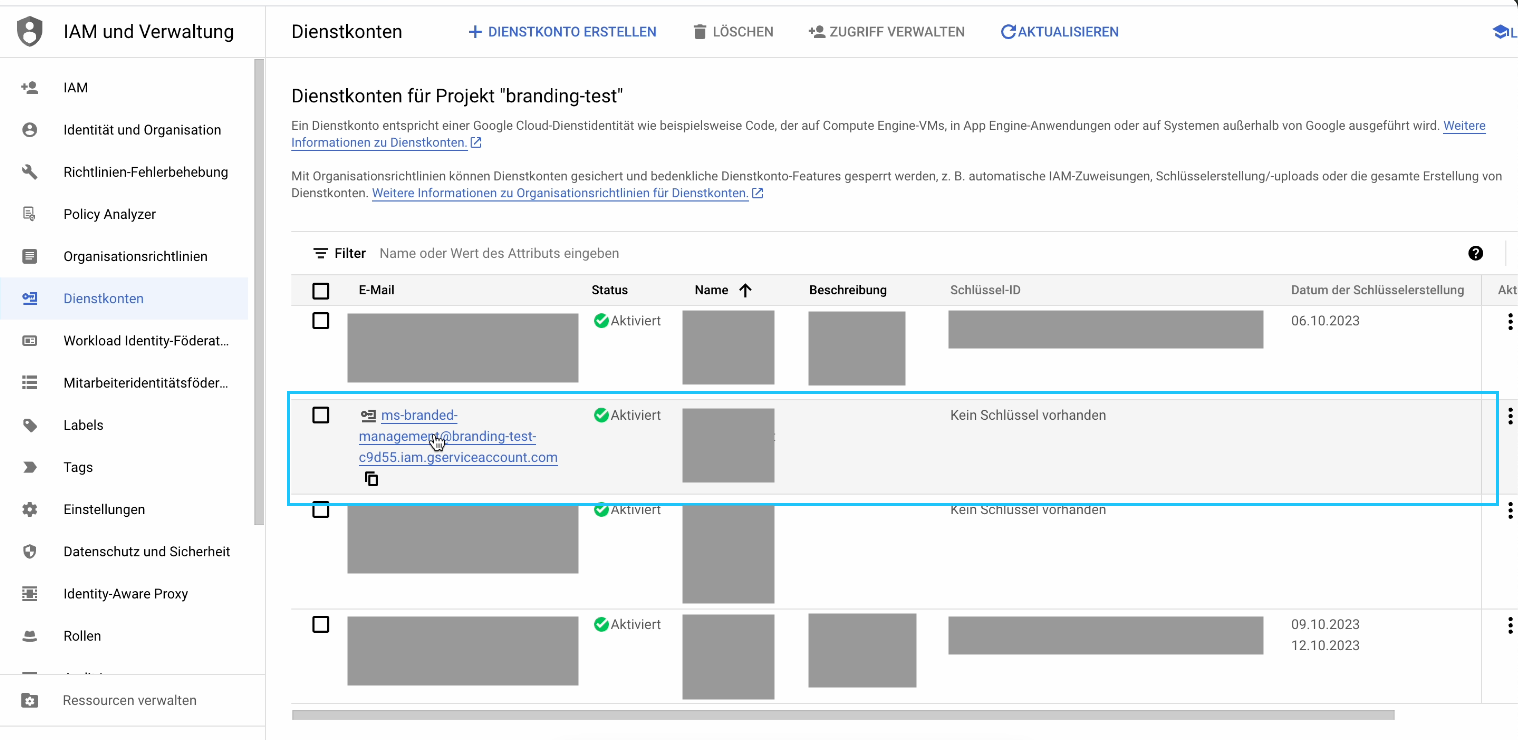Click the E-Mail column header

coord(378,290)
